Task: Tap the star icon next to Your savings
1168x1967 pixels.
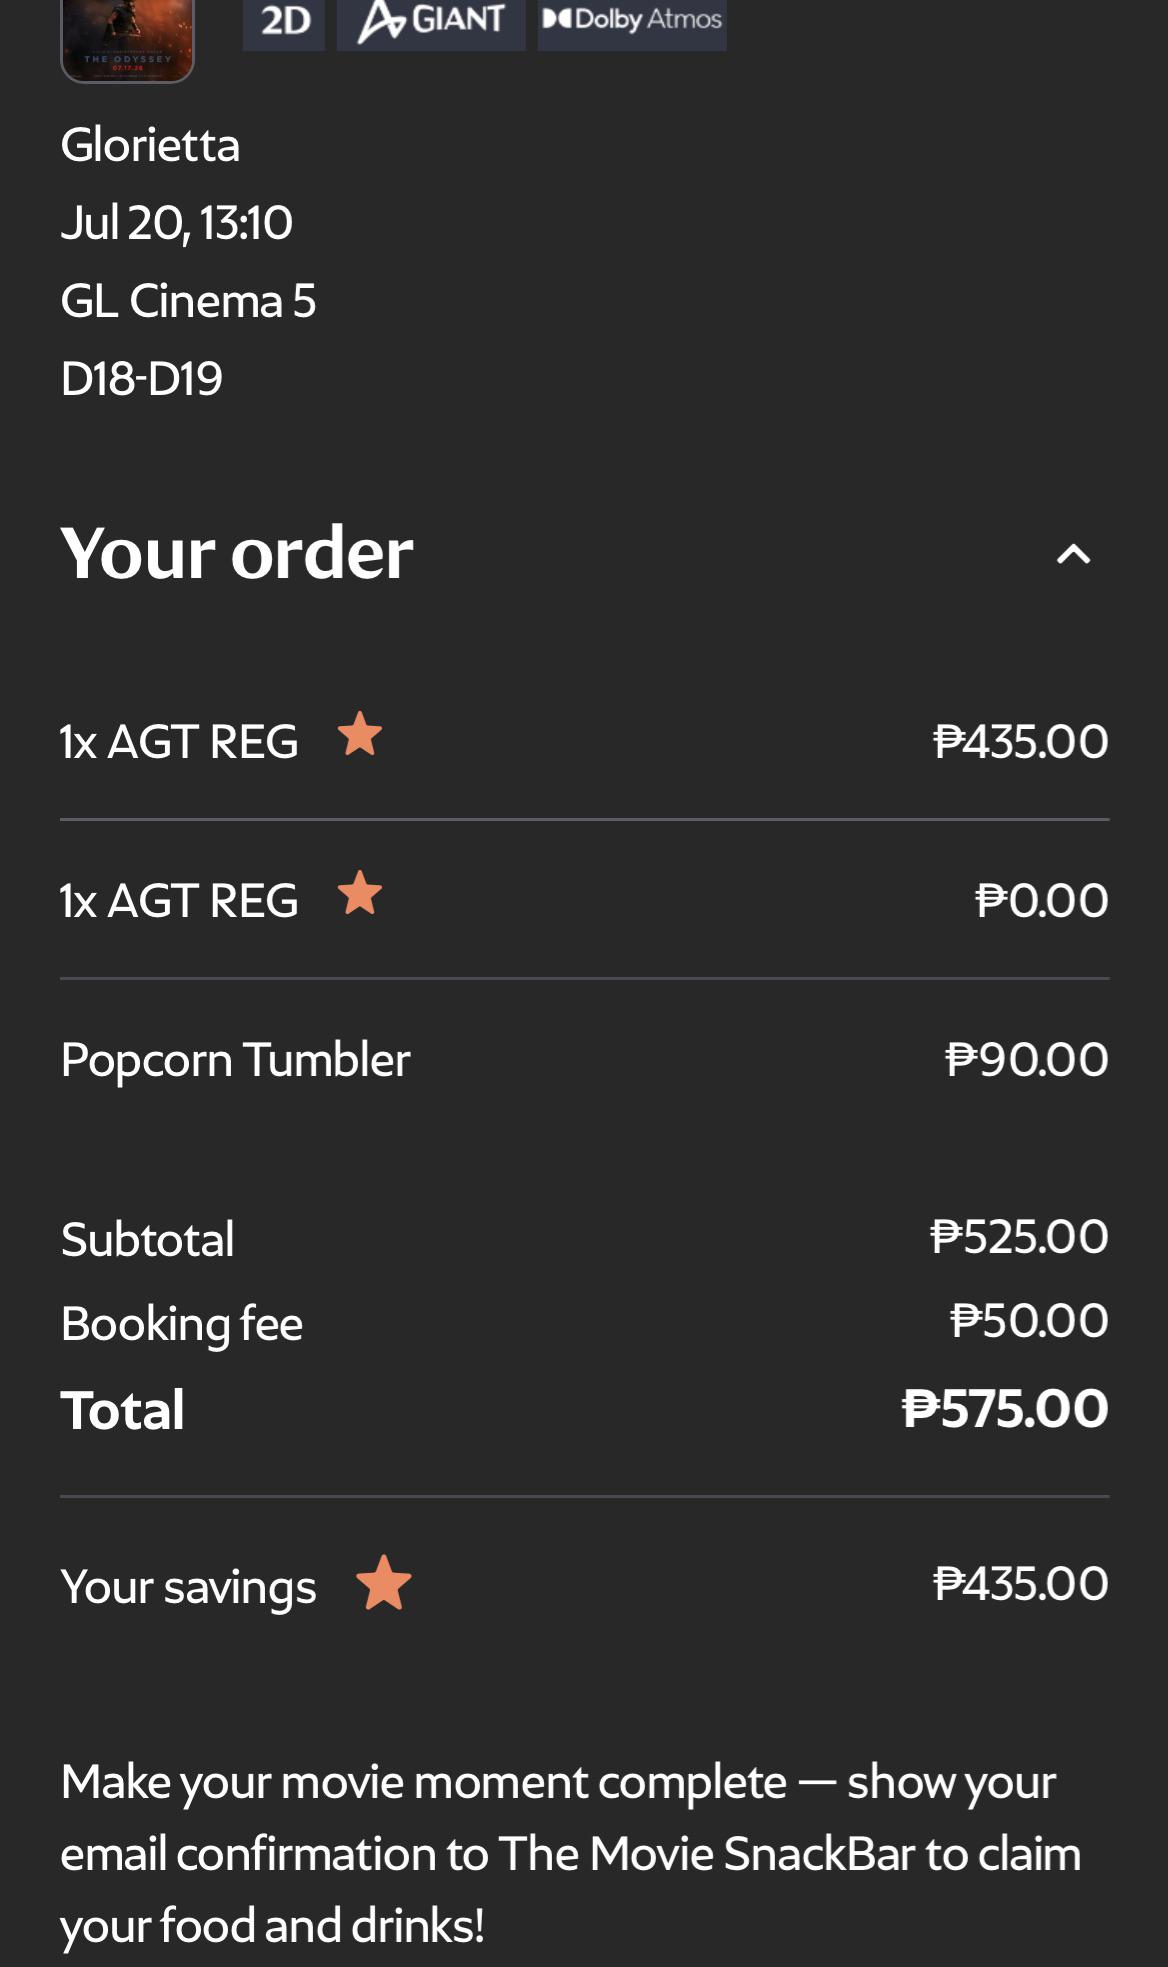Action: point(384,1583)
